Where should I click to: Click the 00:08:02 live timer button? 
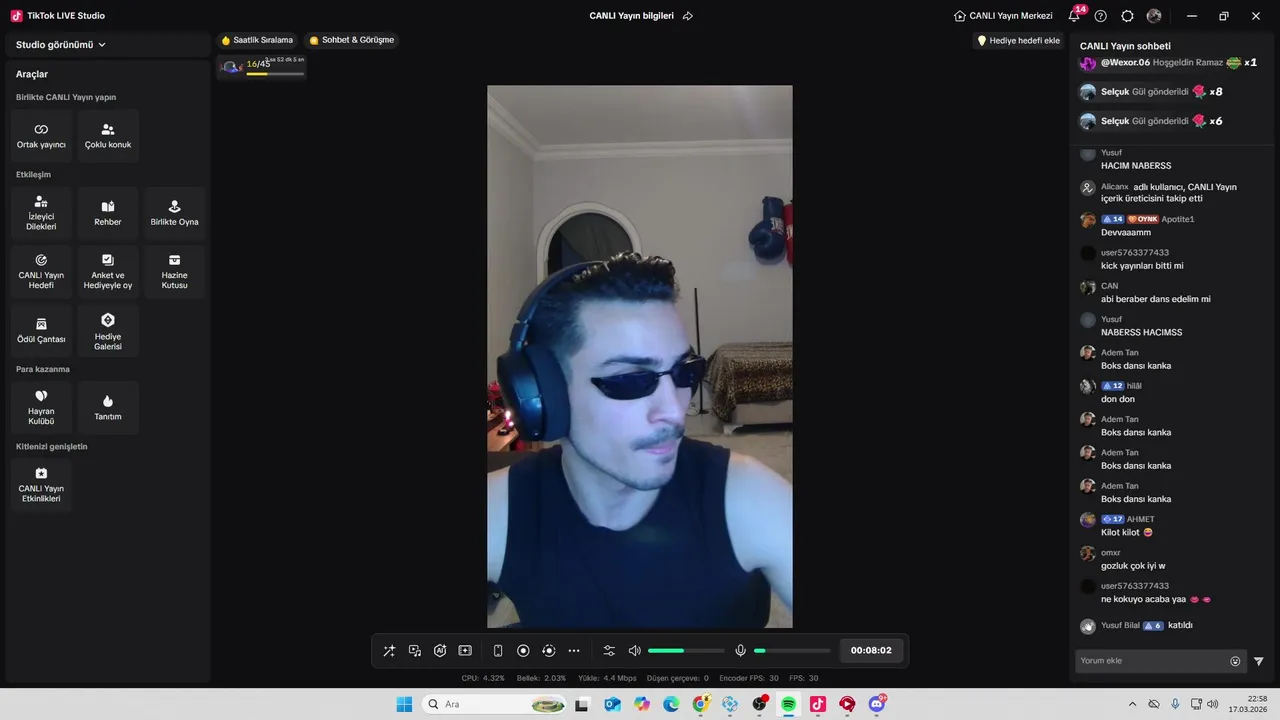[871, 651]
